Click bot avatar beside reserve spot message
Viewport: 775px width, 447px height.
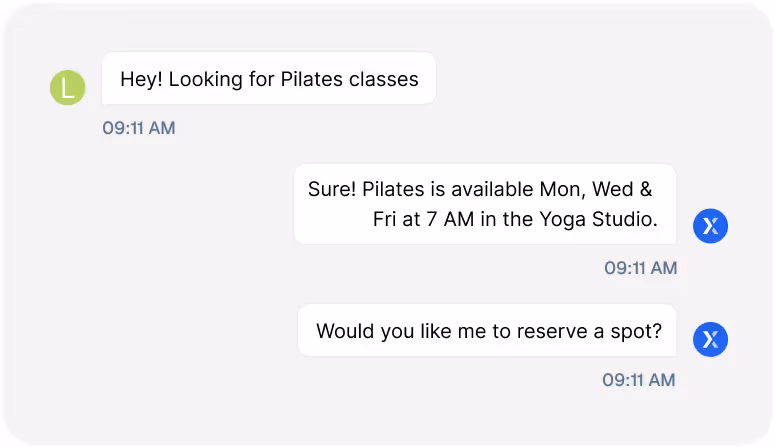(710, 340)
